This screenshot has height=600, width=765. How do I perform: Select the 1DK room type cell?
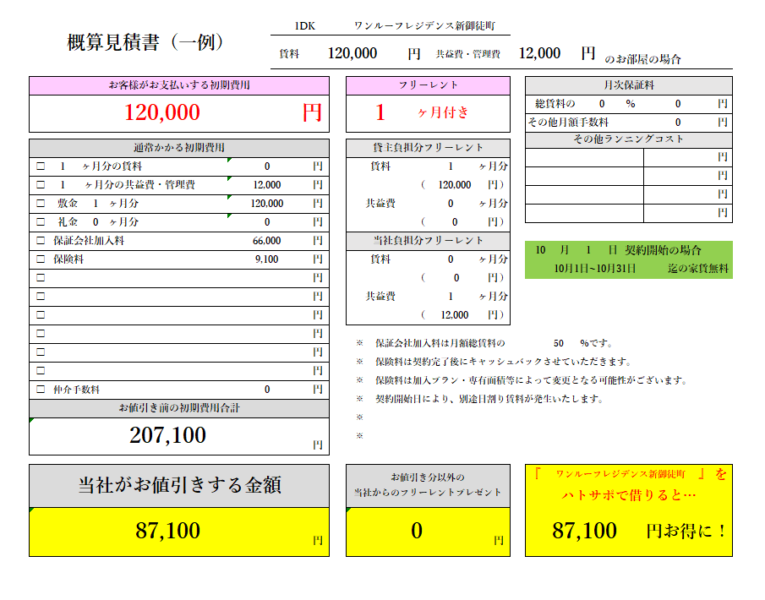coord(304,25)
